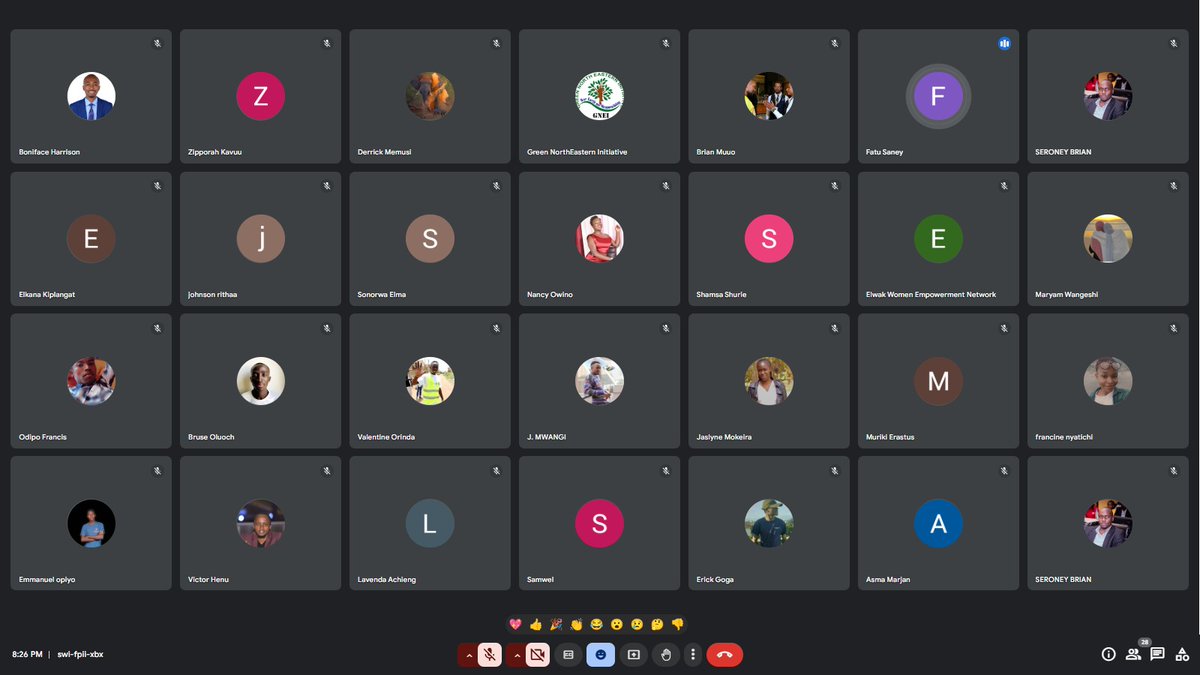
Task: Click the blue A avatar of Asma Marjan
Action: point(938,524)
